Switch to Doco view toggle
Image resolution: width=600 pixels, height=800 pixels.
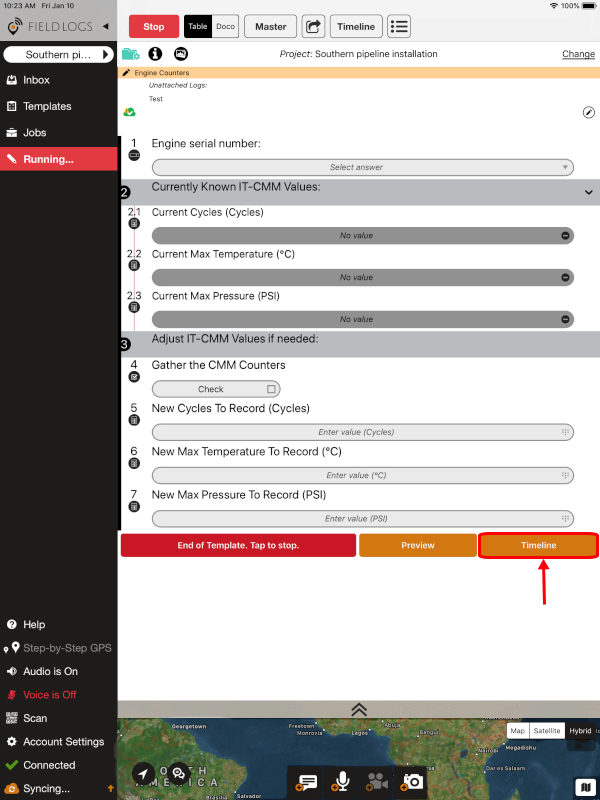(225, 27)
